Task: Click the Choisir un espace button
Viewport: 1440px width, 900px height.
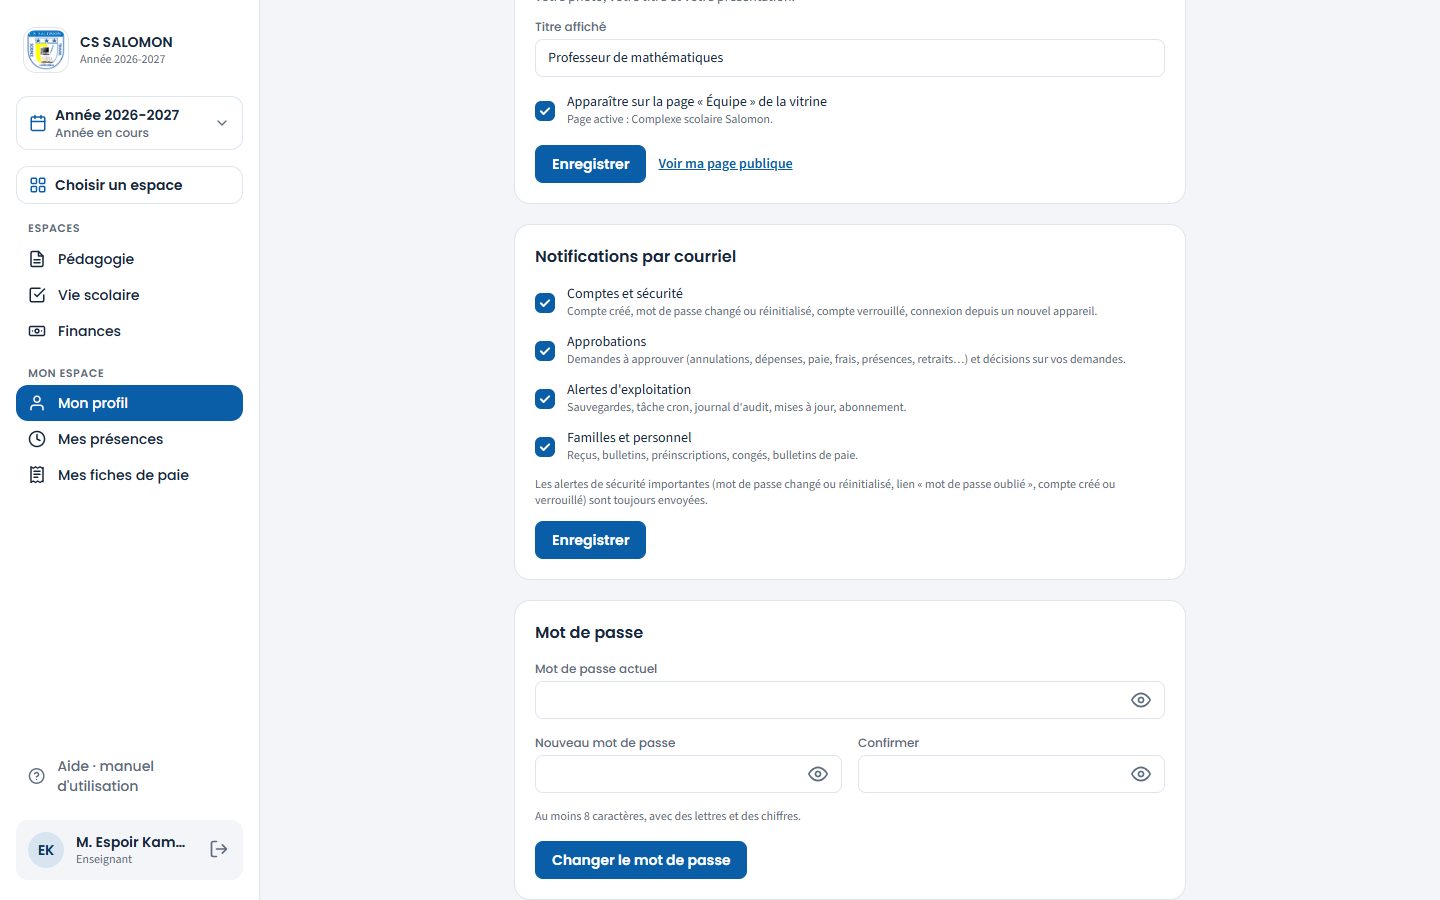Action: click(x=130, y=185)
